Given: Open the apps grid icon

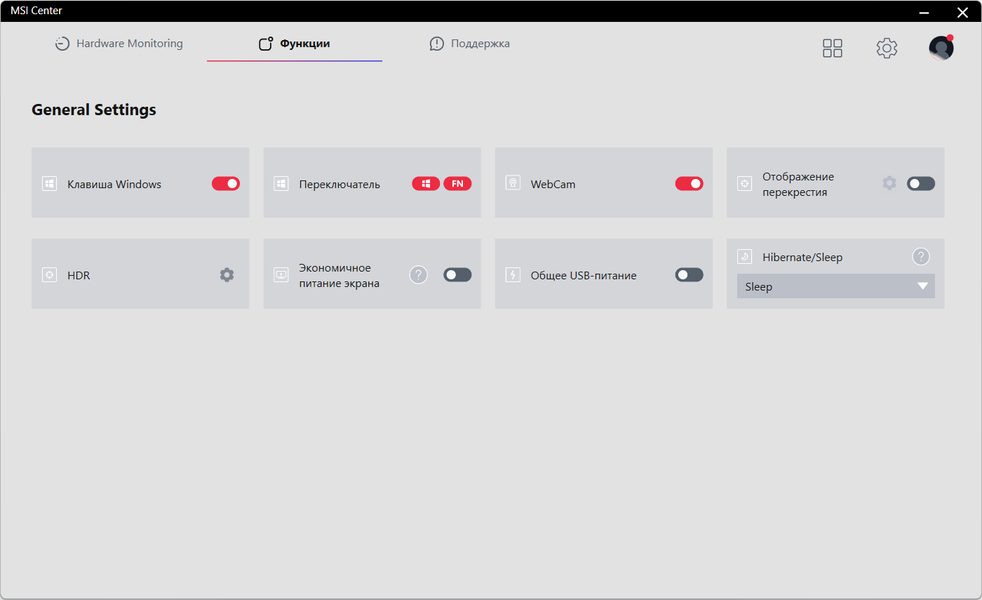Looking at the screenshot, I should click(832, 48).
